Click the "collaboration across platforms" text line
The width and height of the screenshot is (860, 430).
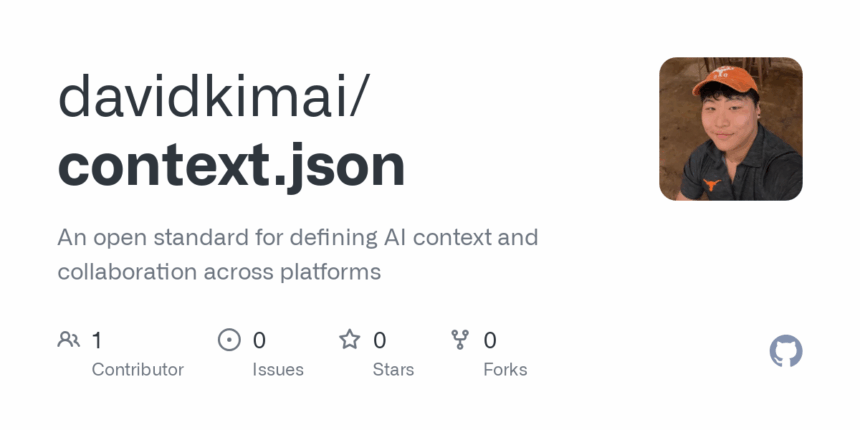[219, 272]
